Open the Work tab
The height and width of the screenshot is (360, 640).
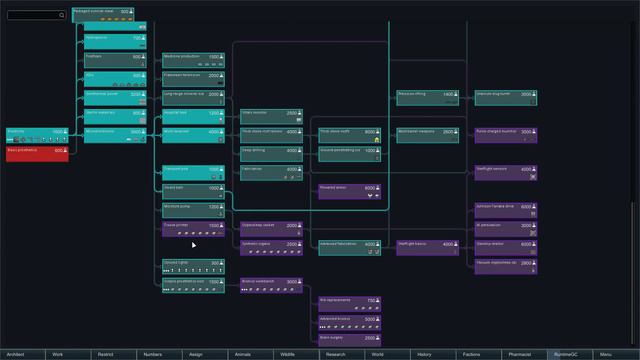click(x=68, y=355)
